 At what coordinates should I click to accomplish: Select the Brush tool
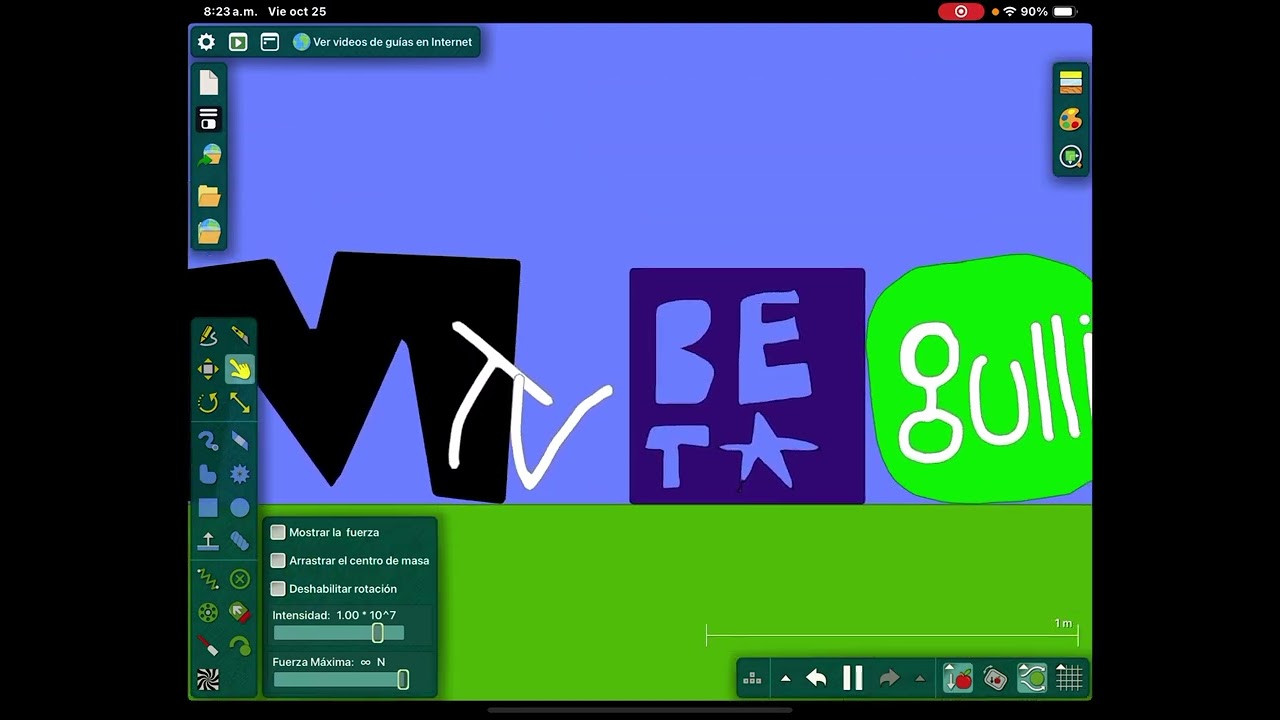pos(208,440)
